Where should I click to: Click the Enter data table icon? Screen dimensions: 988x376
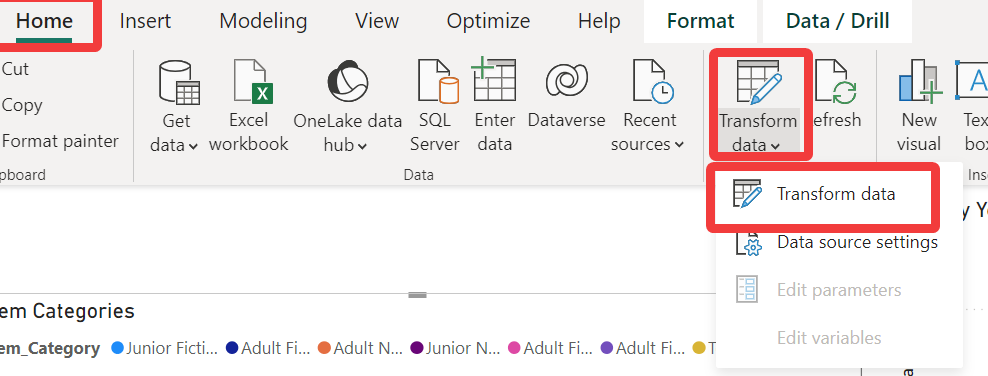click(494, 79)
